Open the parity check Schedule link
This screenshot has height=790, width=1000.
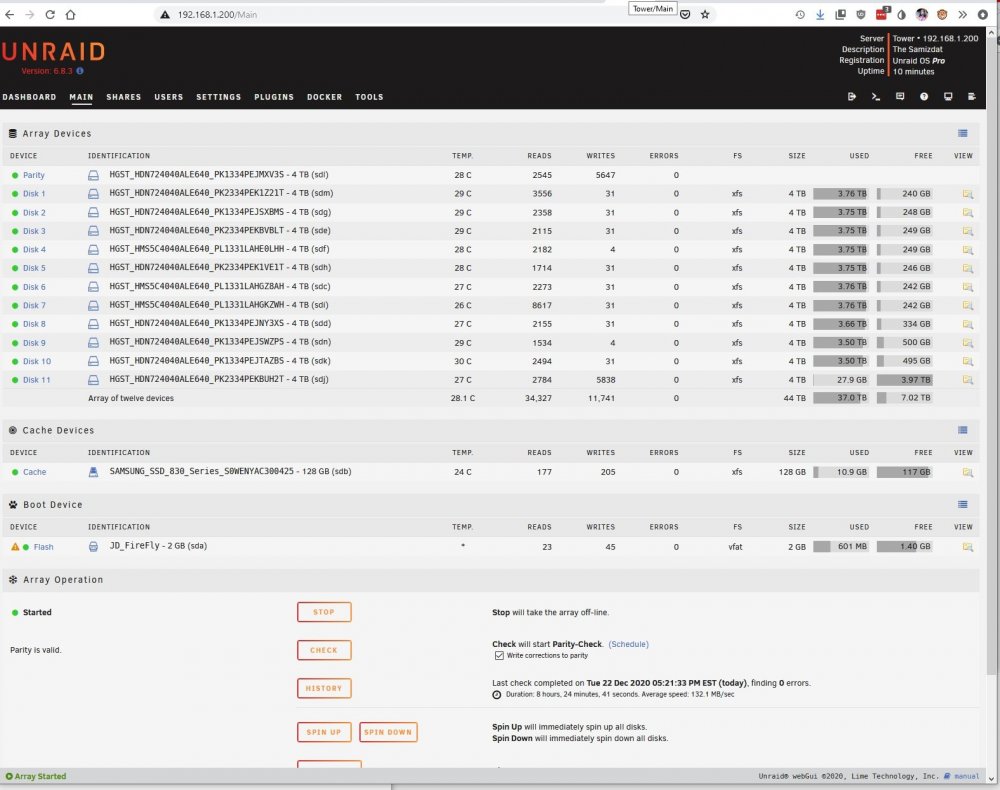click(628, 644)
